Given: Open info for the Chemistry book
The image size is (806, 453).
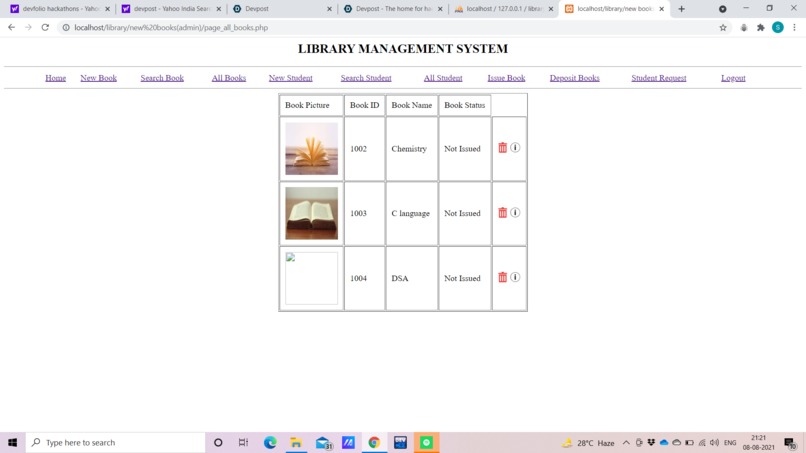Looking at the screenshot, I should click(515, 148).
